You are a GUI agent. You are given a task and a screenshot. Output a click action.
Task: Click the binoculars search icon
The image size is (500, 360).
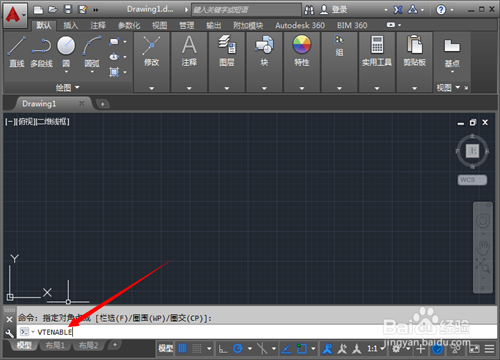coord(309,10)
